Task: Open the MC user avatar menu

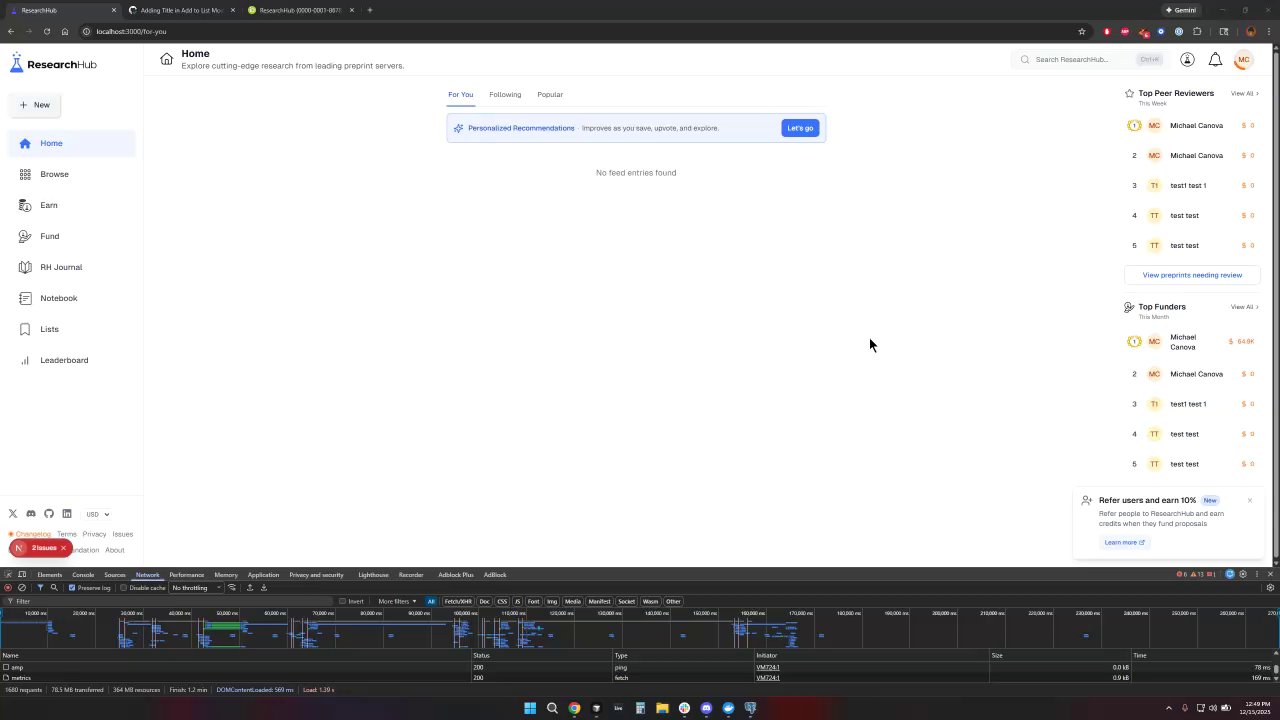Action: coord(1243,60)
